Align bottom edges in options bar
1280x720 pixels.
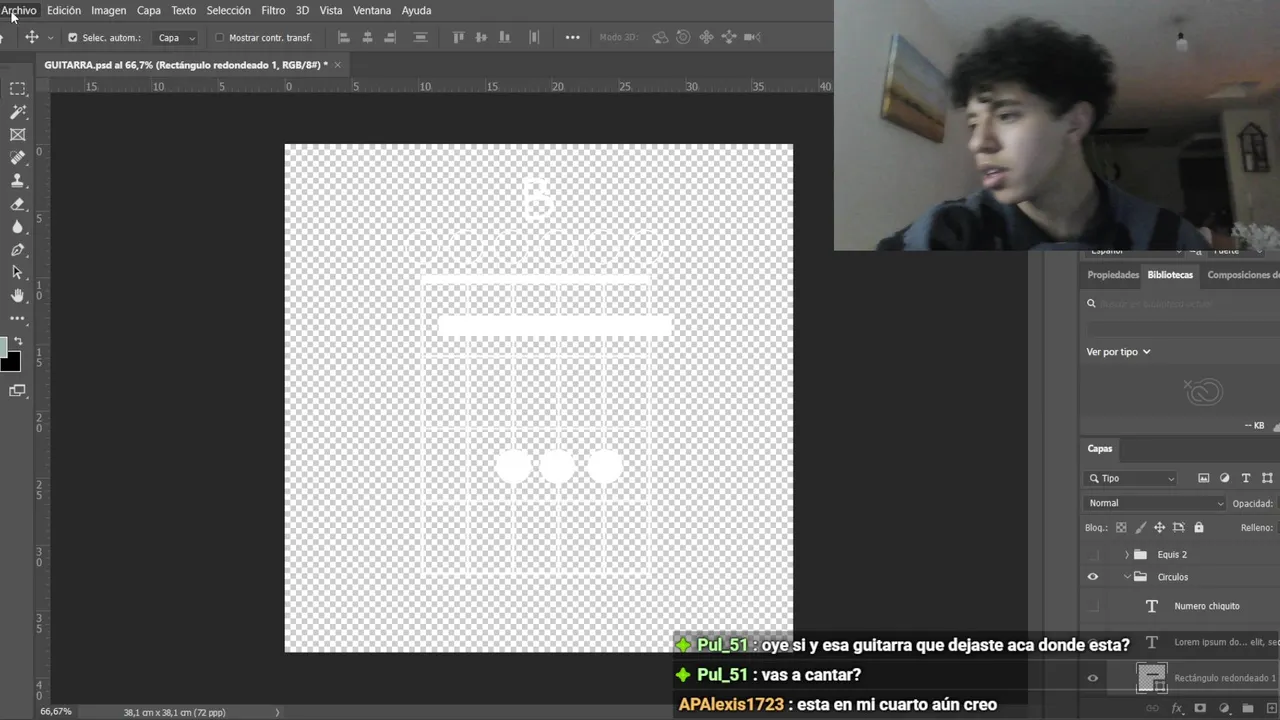coord(504,37)
